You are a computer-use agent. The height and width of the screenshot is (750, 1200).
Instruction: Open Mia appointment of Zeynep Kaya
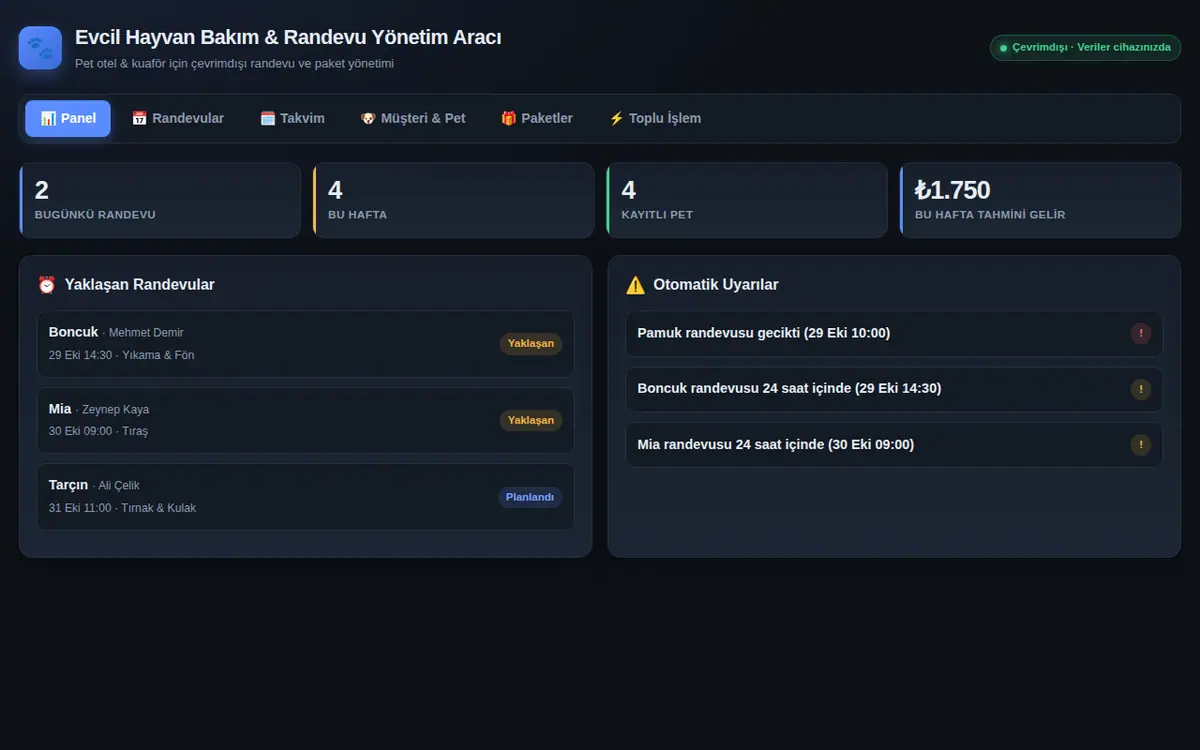point(306,421)
